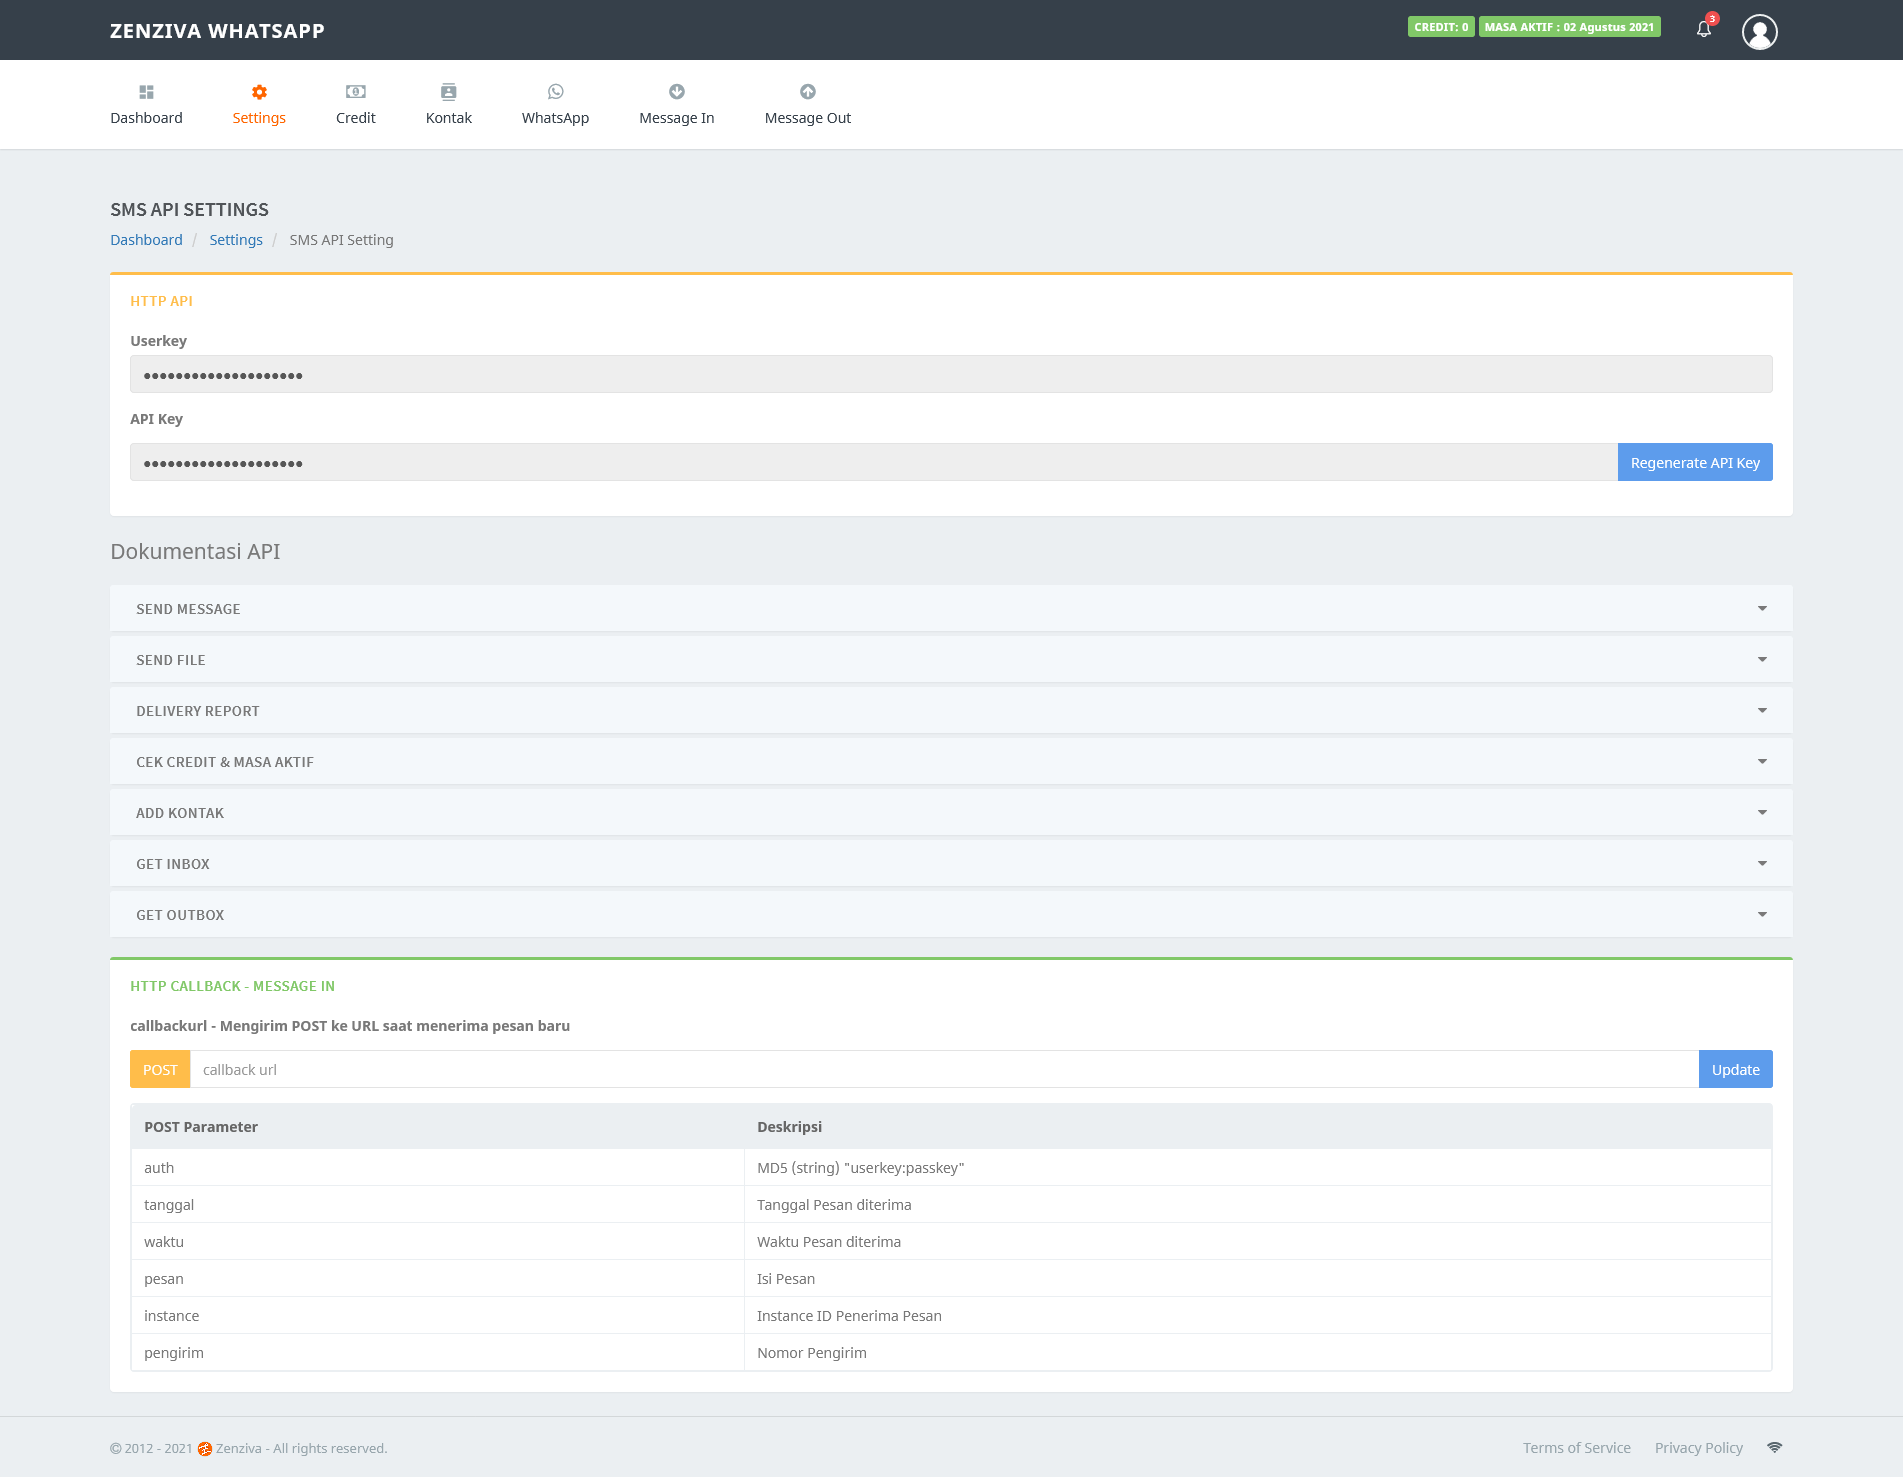Click the ZENZIVA WHATSAPP brand title
The image size is (1903, 1477).
(217, 31)
